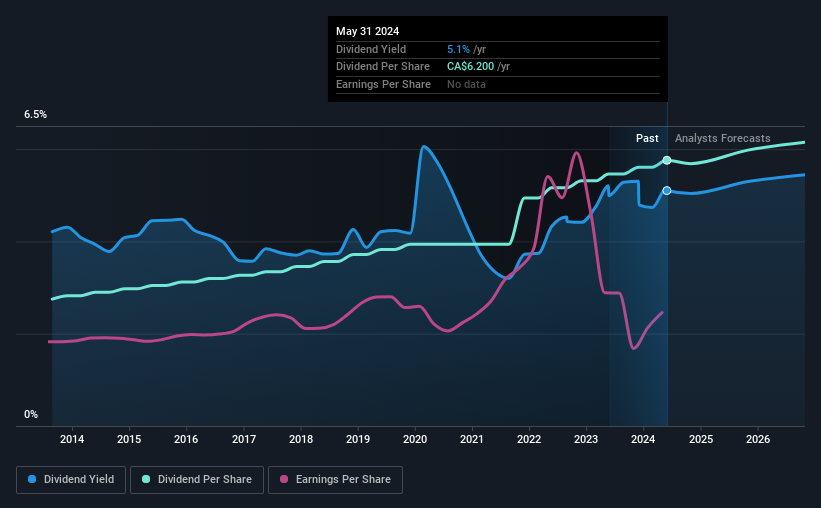Click 'Dividend Per Share' row label in tooltip
The height and width of the screenshot is (508, 821).
click(383, 67)
